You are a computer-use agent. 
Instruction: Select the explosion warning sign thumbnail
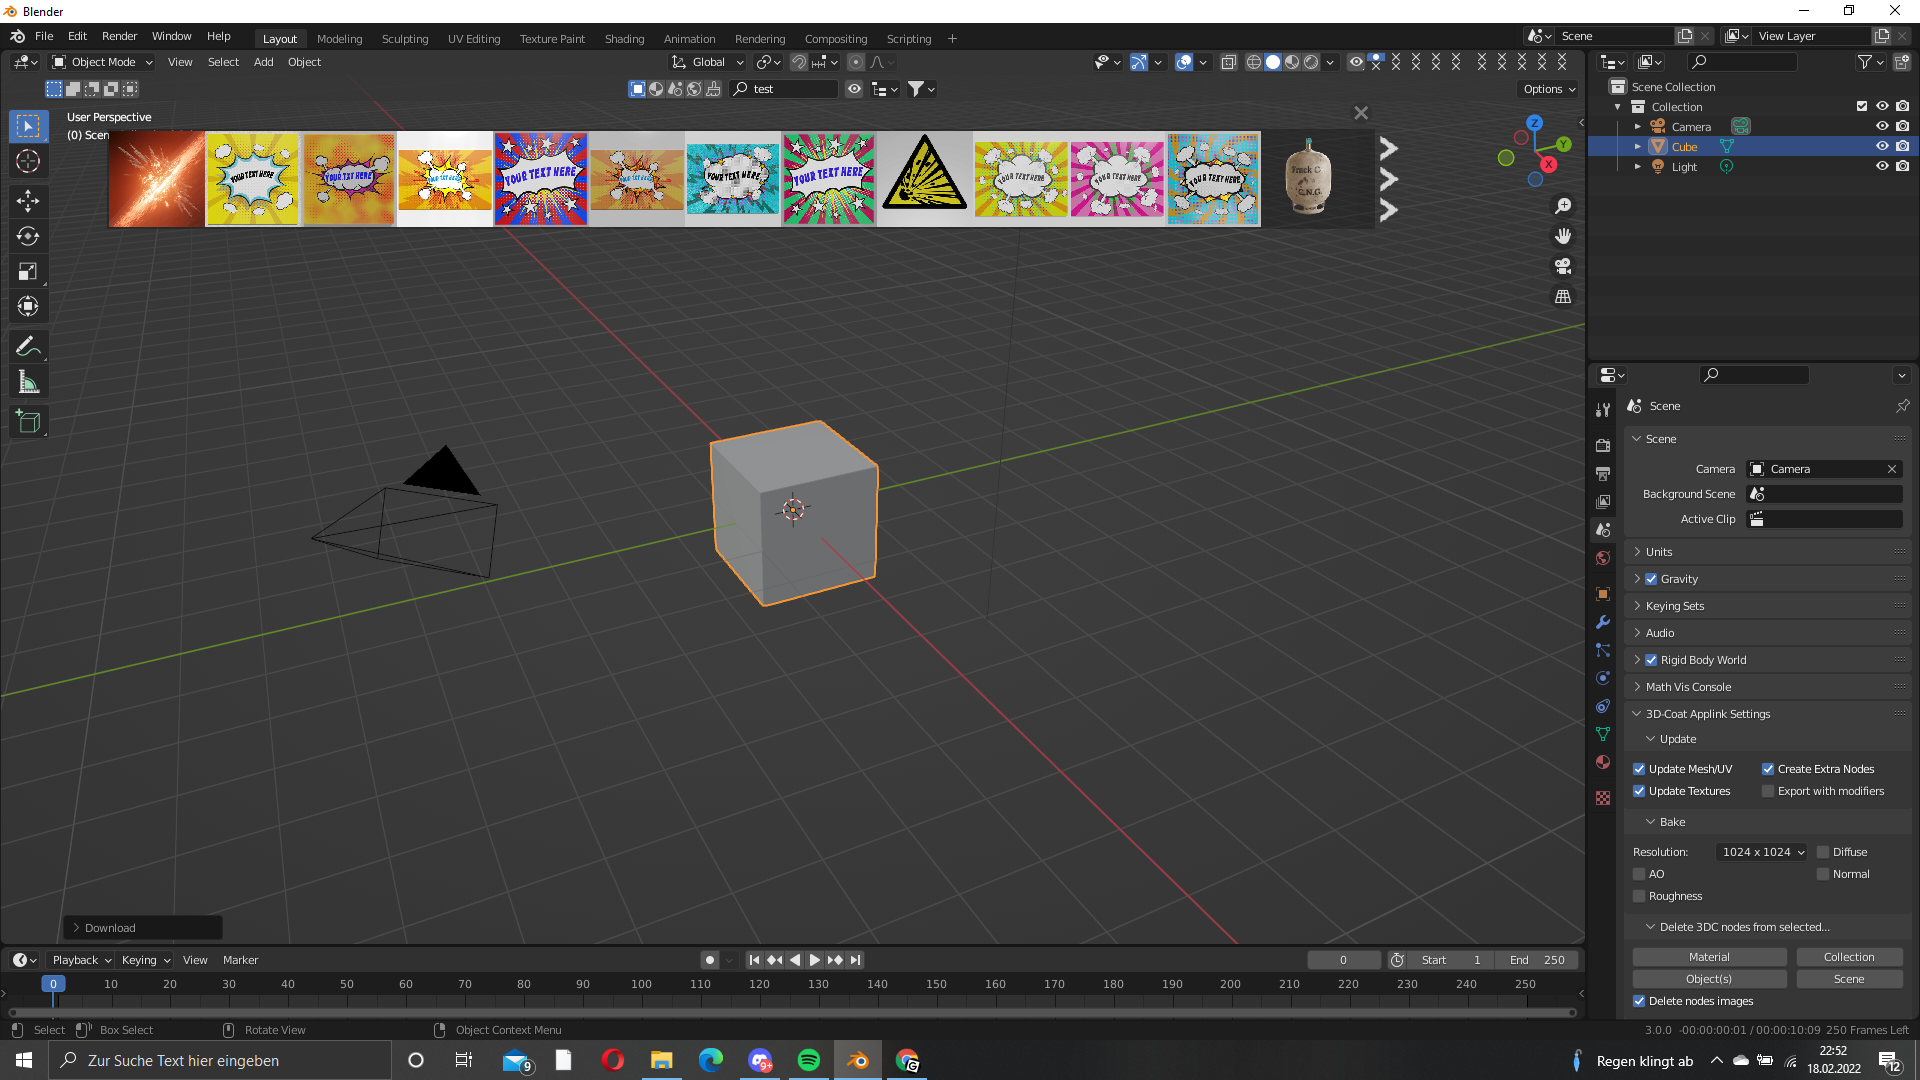pos(923,178)
